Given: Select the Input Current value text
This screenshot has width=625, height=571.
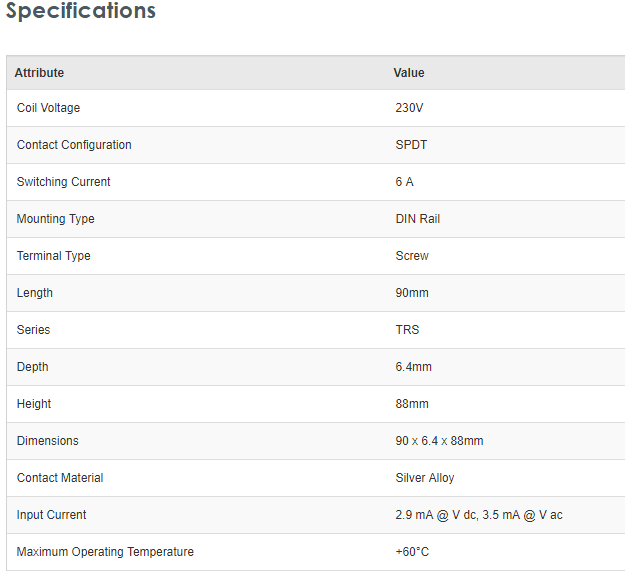Looking at the screenshot, I should pyautogui.click(x=479, y=515).
